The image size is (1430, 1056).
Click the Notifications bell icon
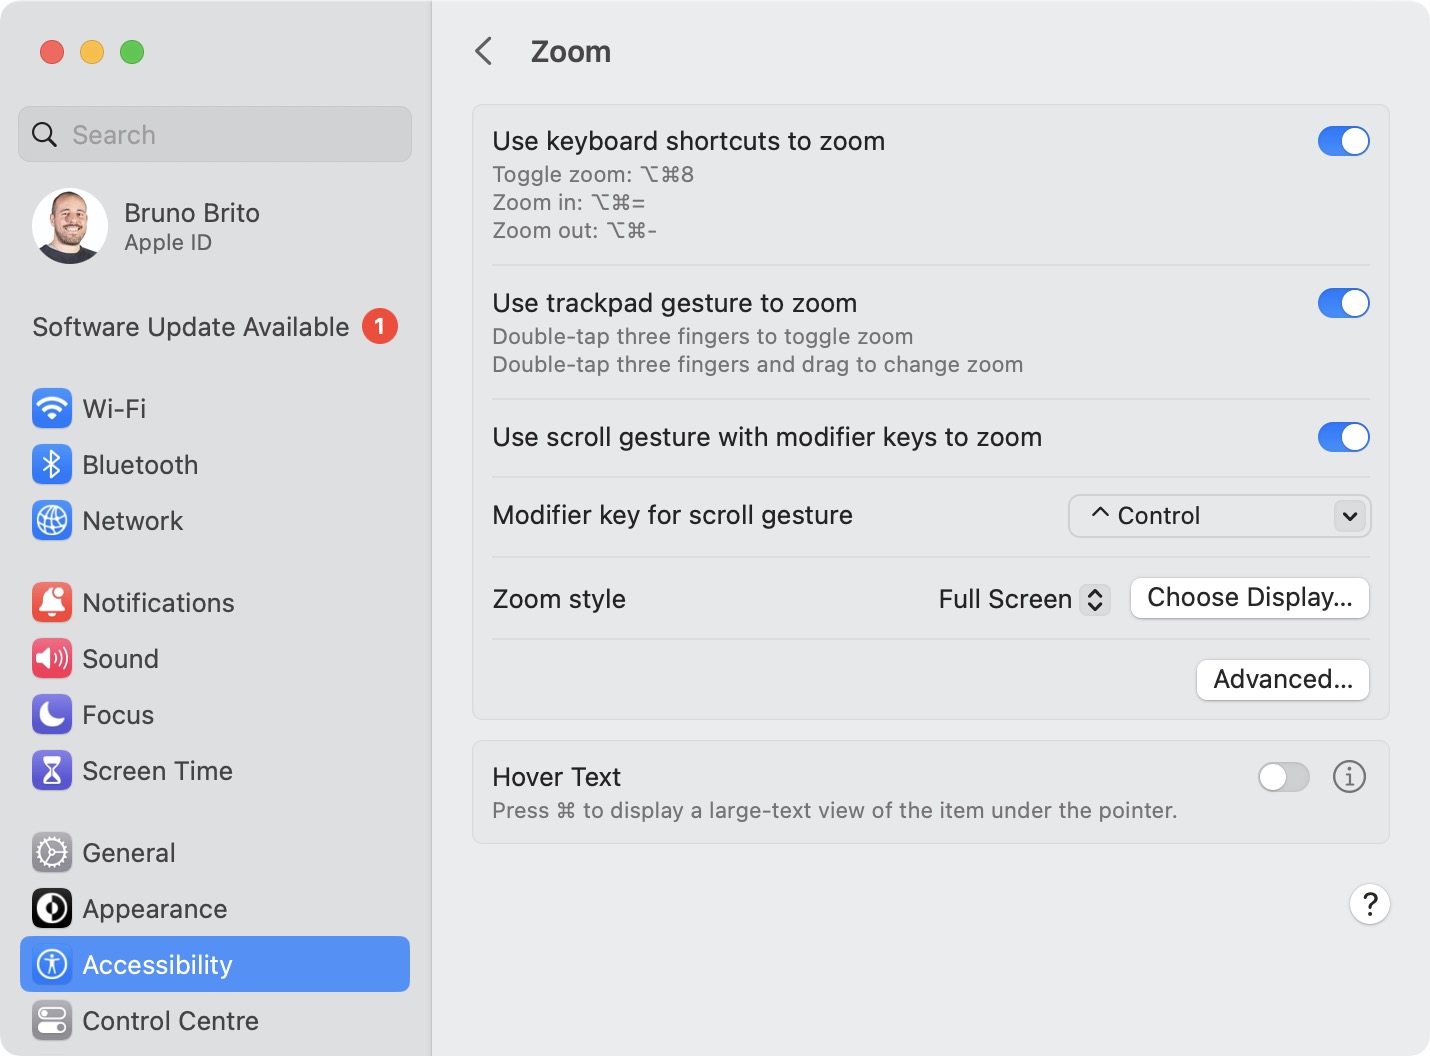point(51,602)
